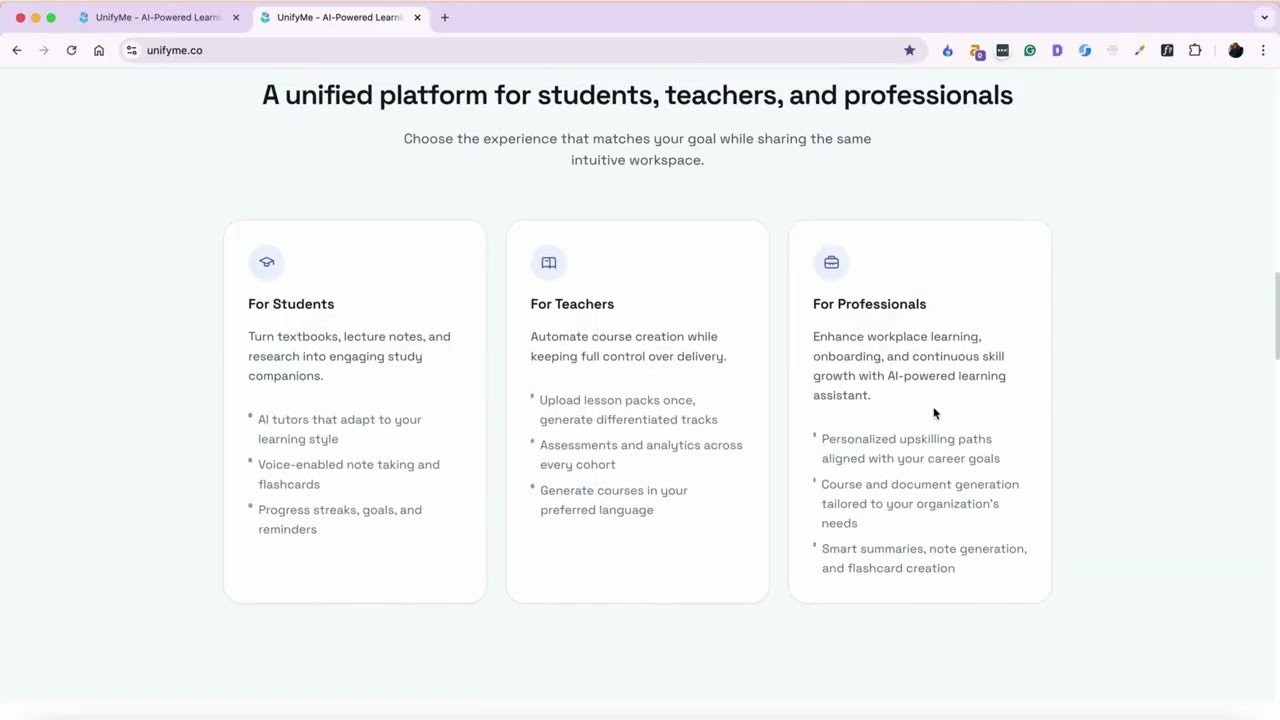This screenshot has width=1280, height=720.
Task: Reload the page
Action: click(71, 50)
